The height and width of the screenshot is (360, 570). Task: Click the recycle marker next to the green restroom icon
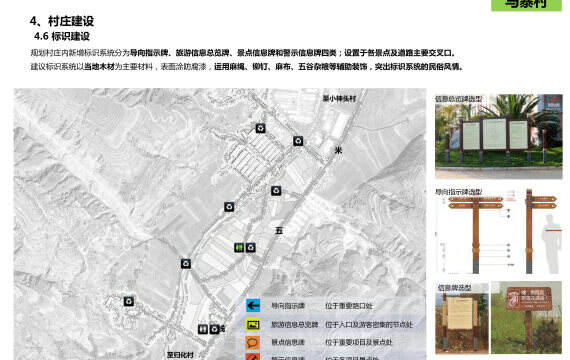250,248
